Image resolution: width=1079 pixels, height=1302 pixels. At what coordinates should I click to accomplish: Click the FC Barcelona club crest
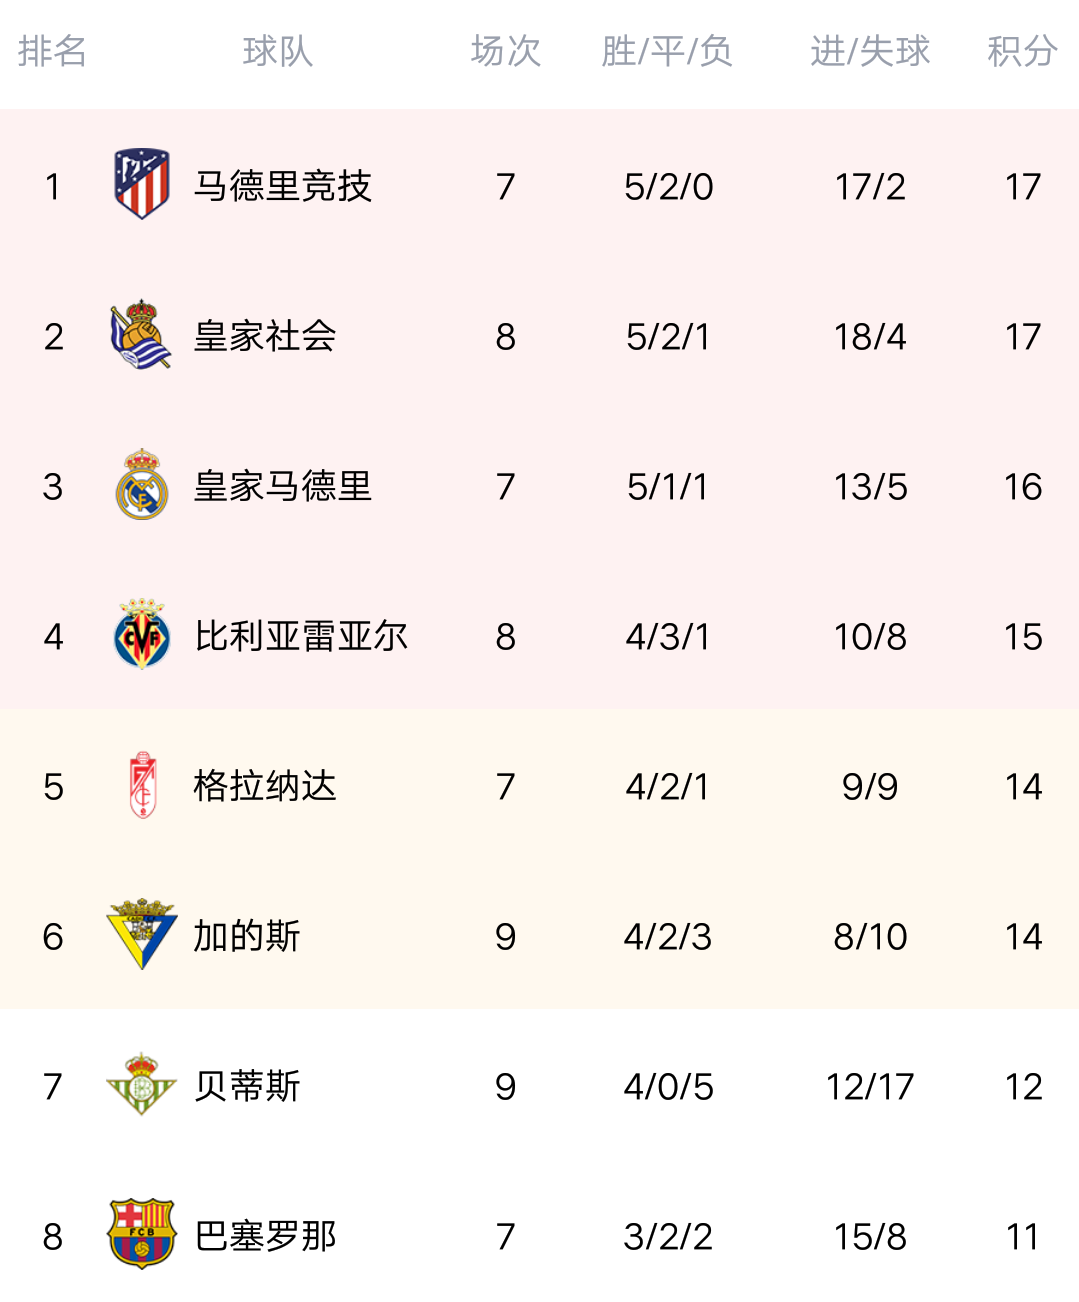point(142,1235)
